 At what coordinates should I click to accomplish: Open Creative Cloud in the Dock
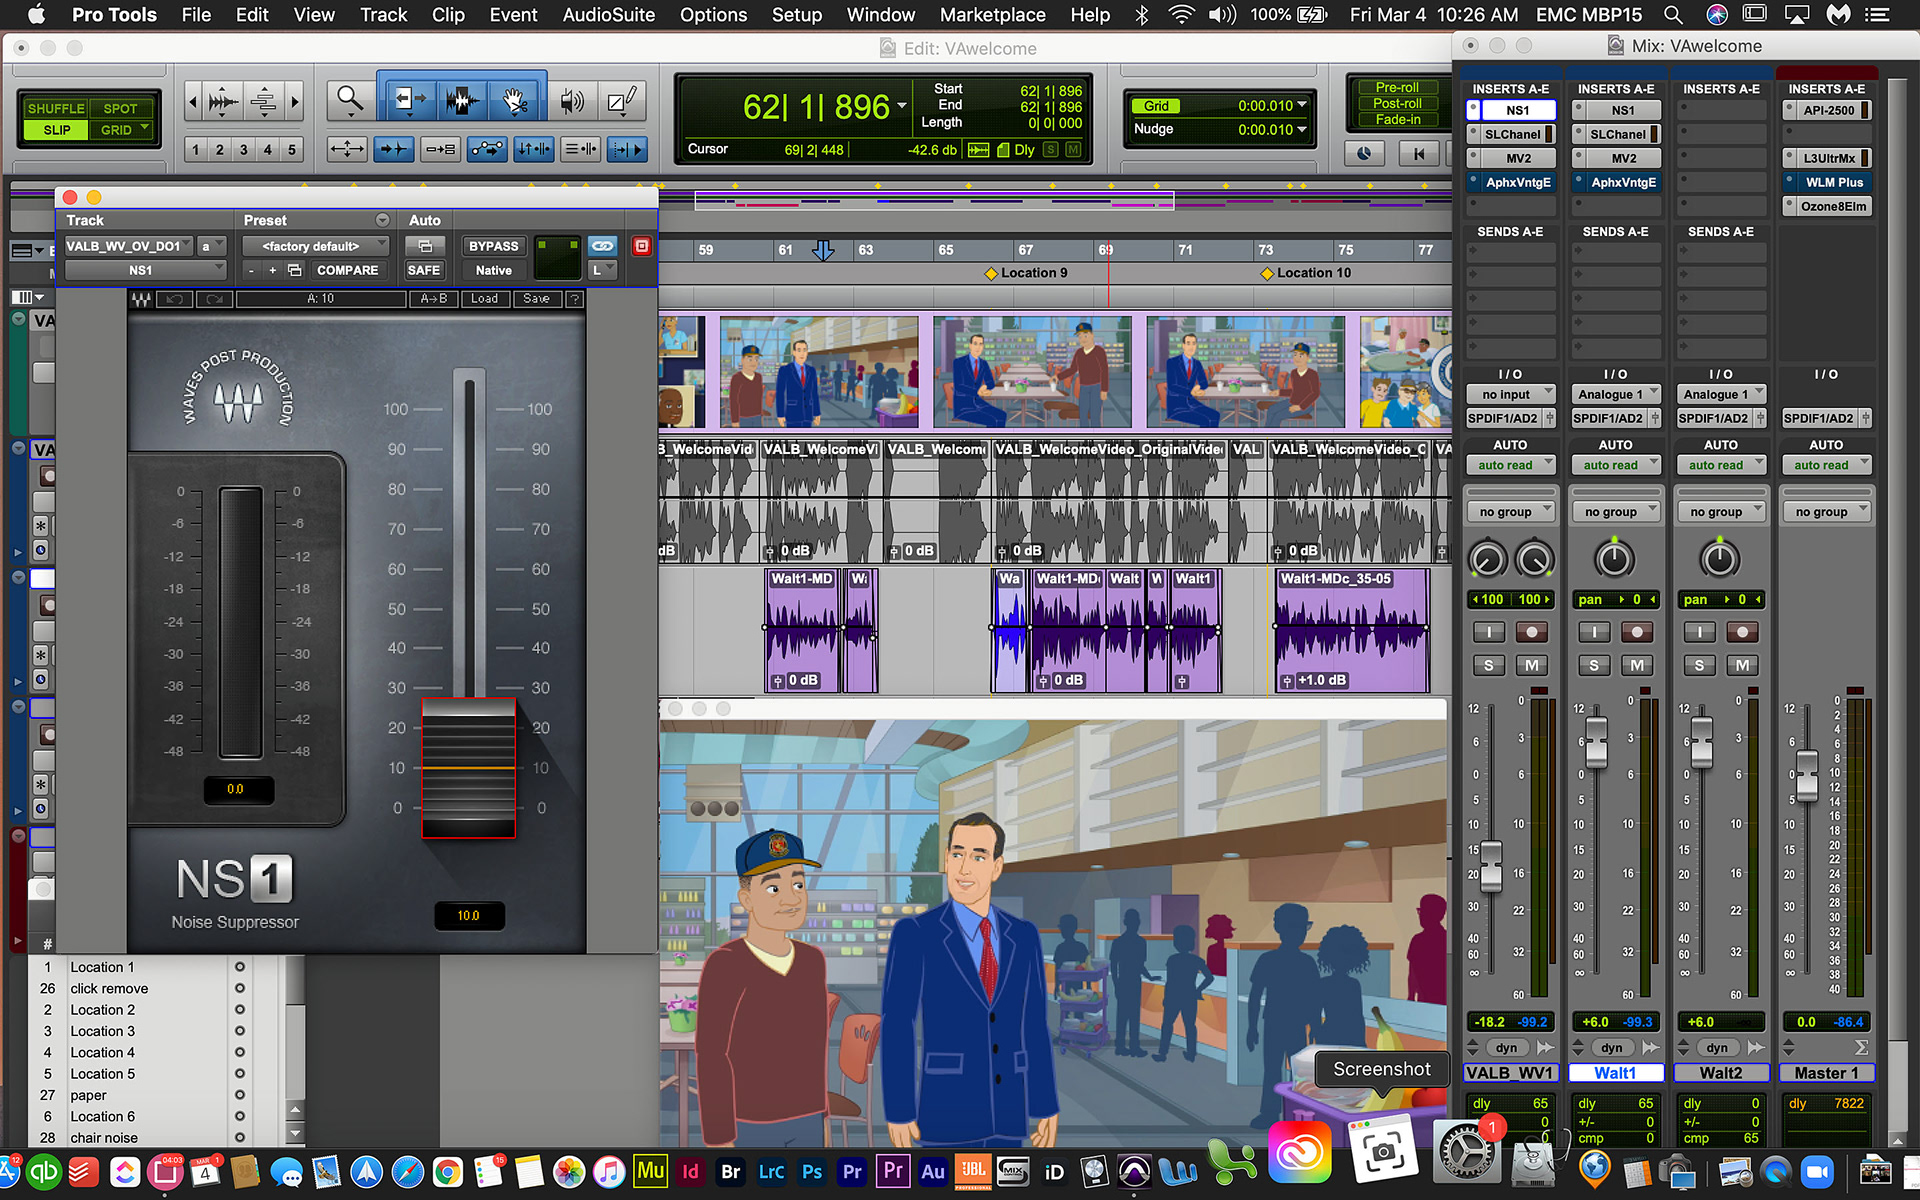coord(1299,1152)
